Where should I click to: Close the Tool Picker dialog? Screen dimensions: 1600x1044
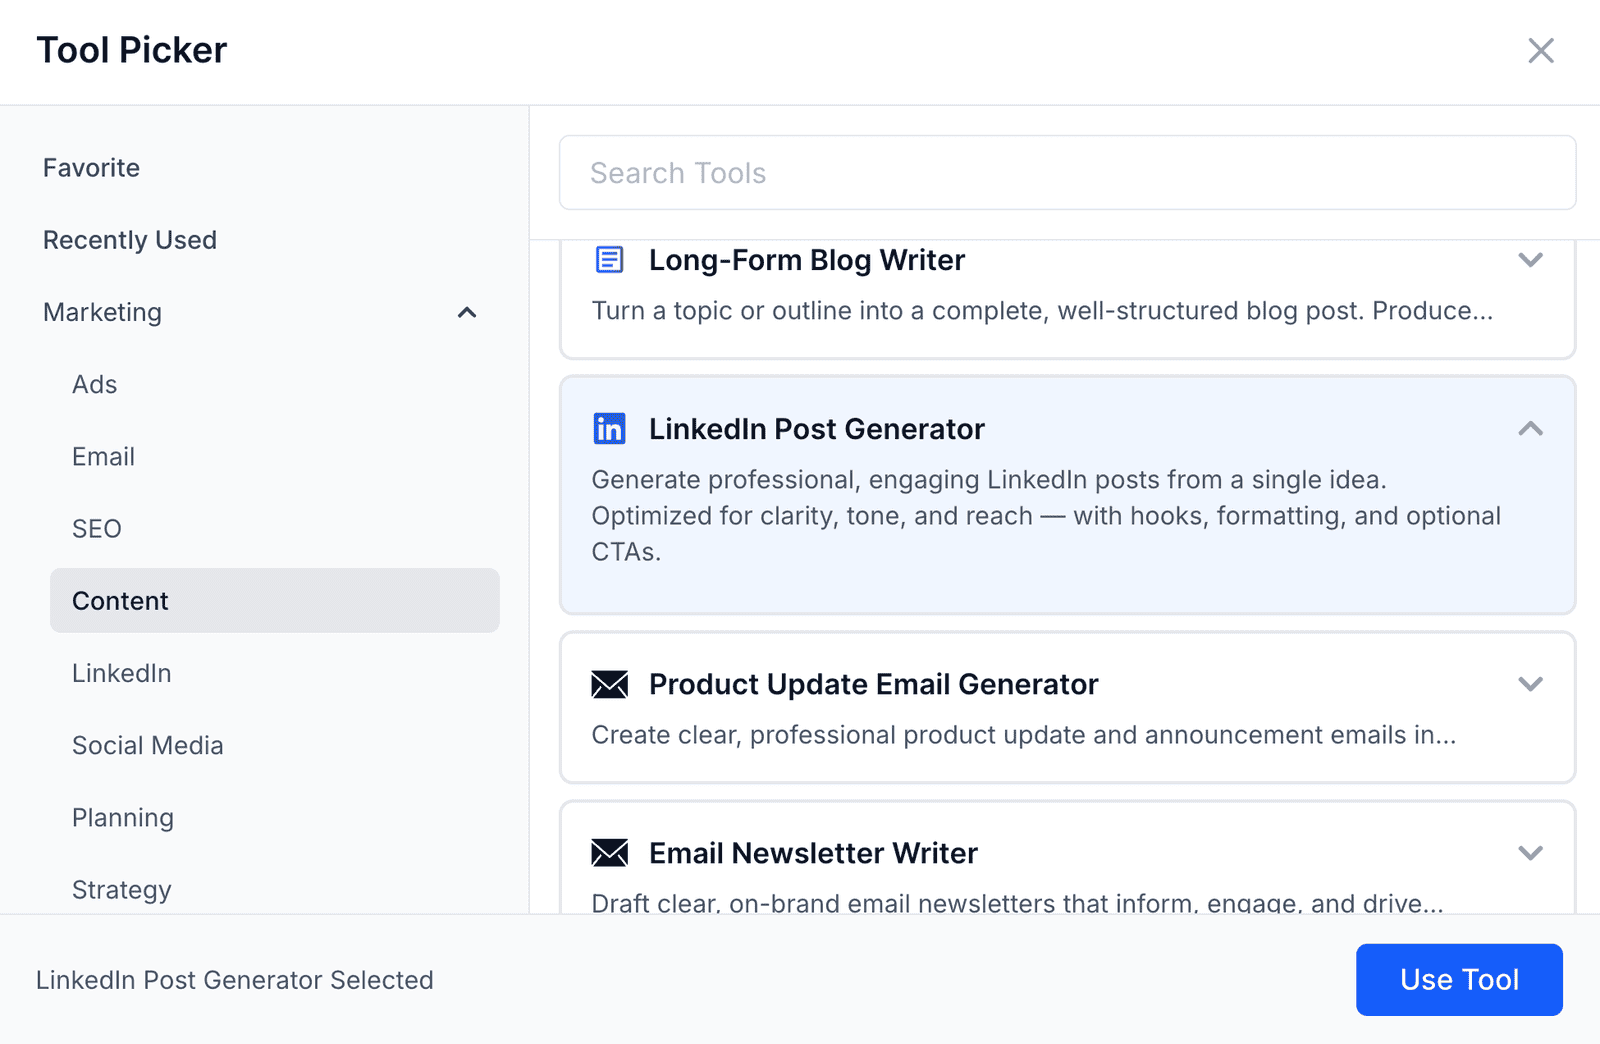[x=1540, y=51]
